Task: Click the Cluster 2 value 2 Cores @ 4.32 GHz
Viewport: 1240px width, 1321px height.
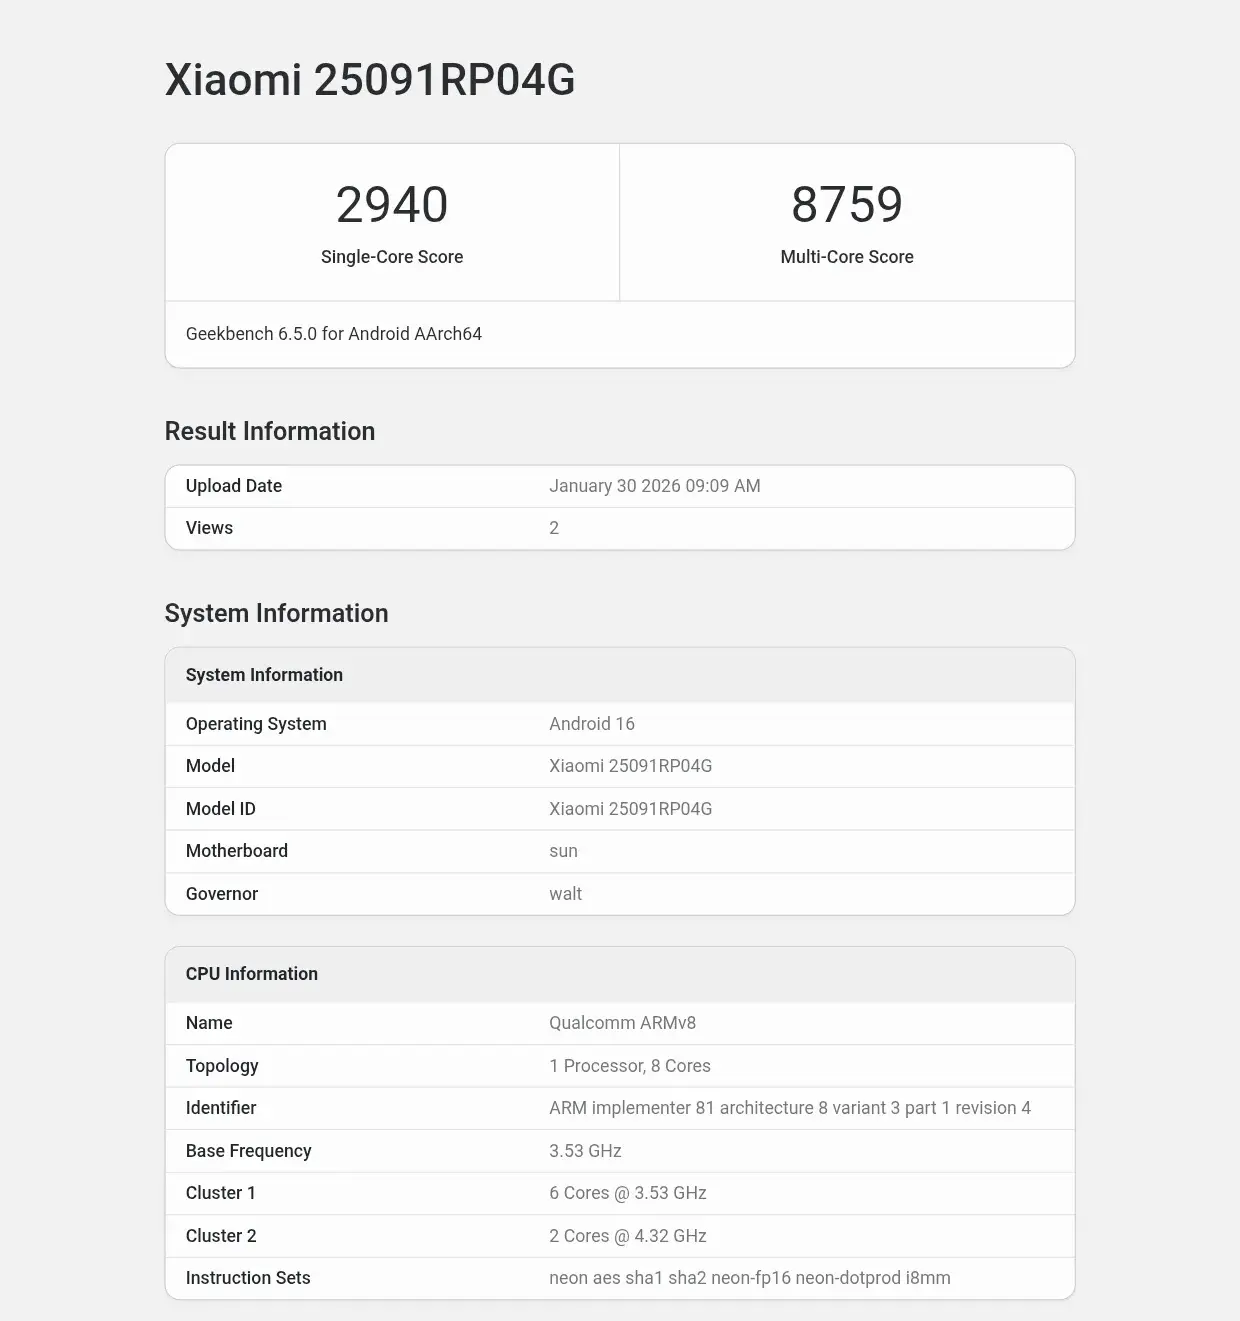Action: click(627, 1236)
